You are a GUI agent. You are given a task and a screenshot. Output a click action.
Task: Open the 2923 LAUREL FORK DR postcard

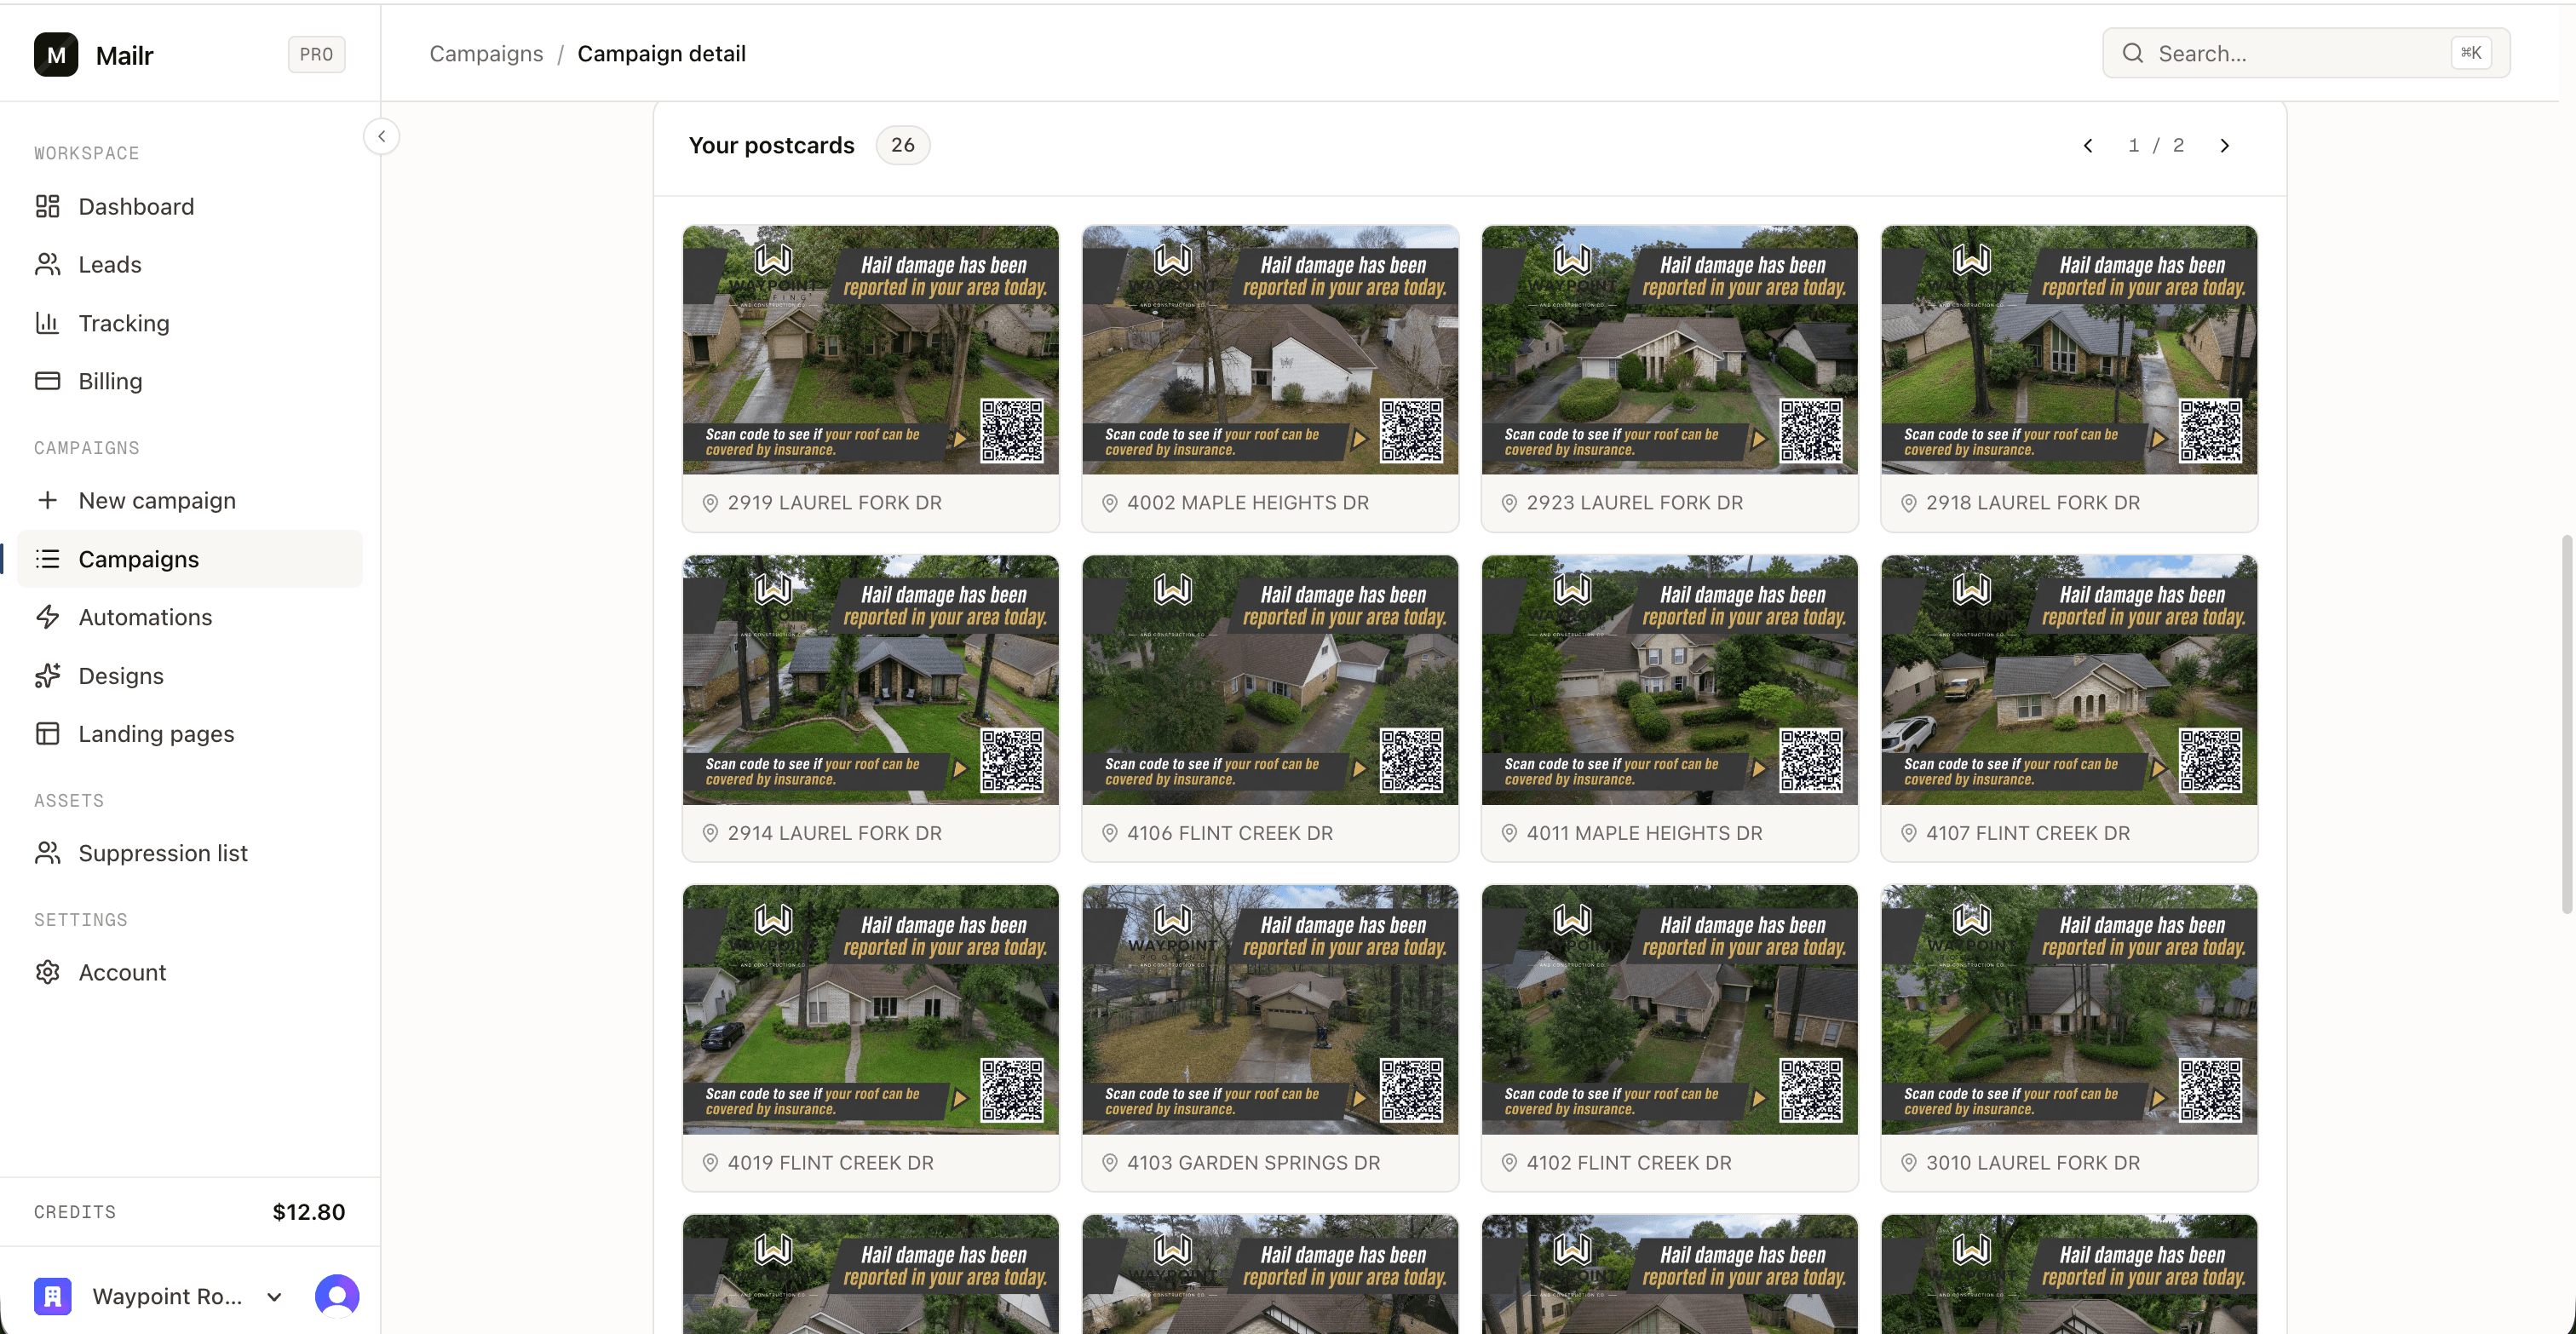click(x=1670, y=379)
